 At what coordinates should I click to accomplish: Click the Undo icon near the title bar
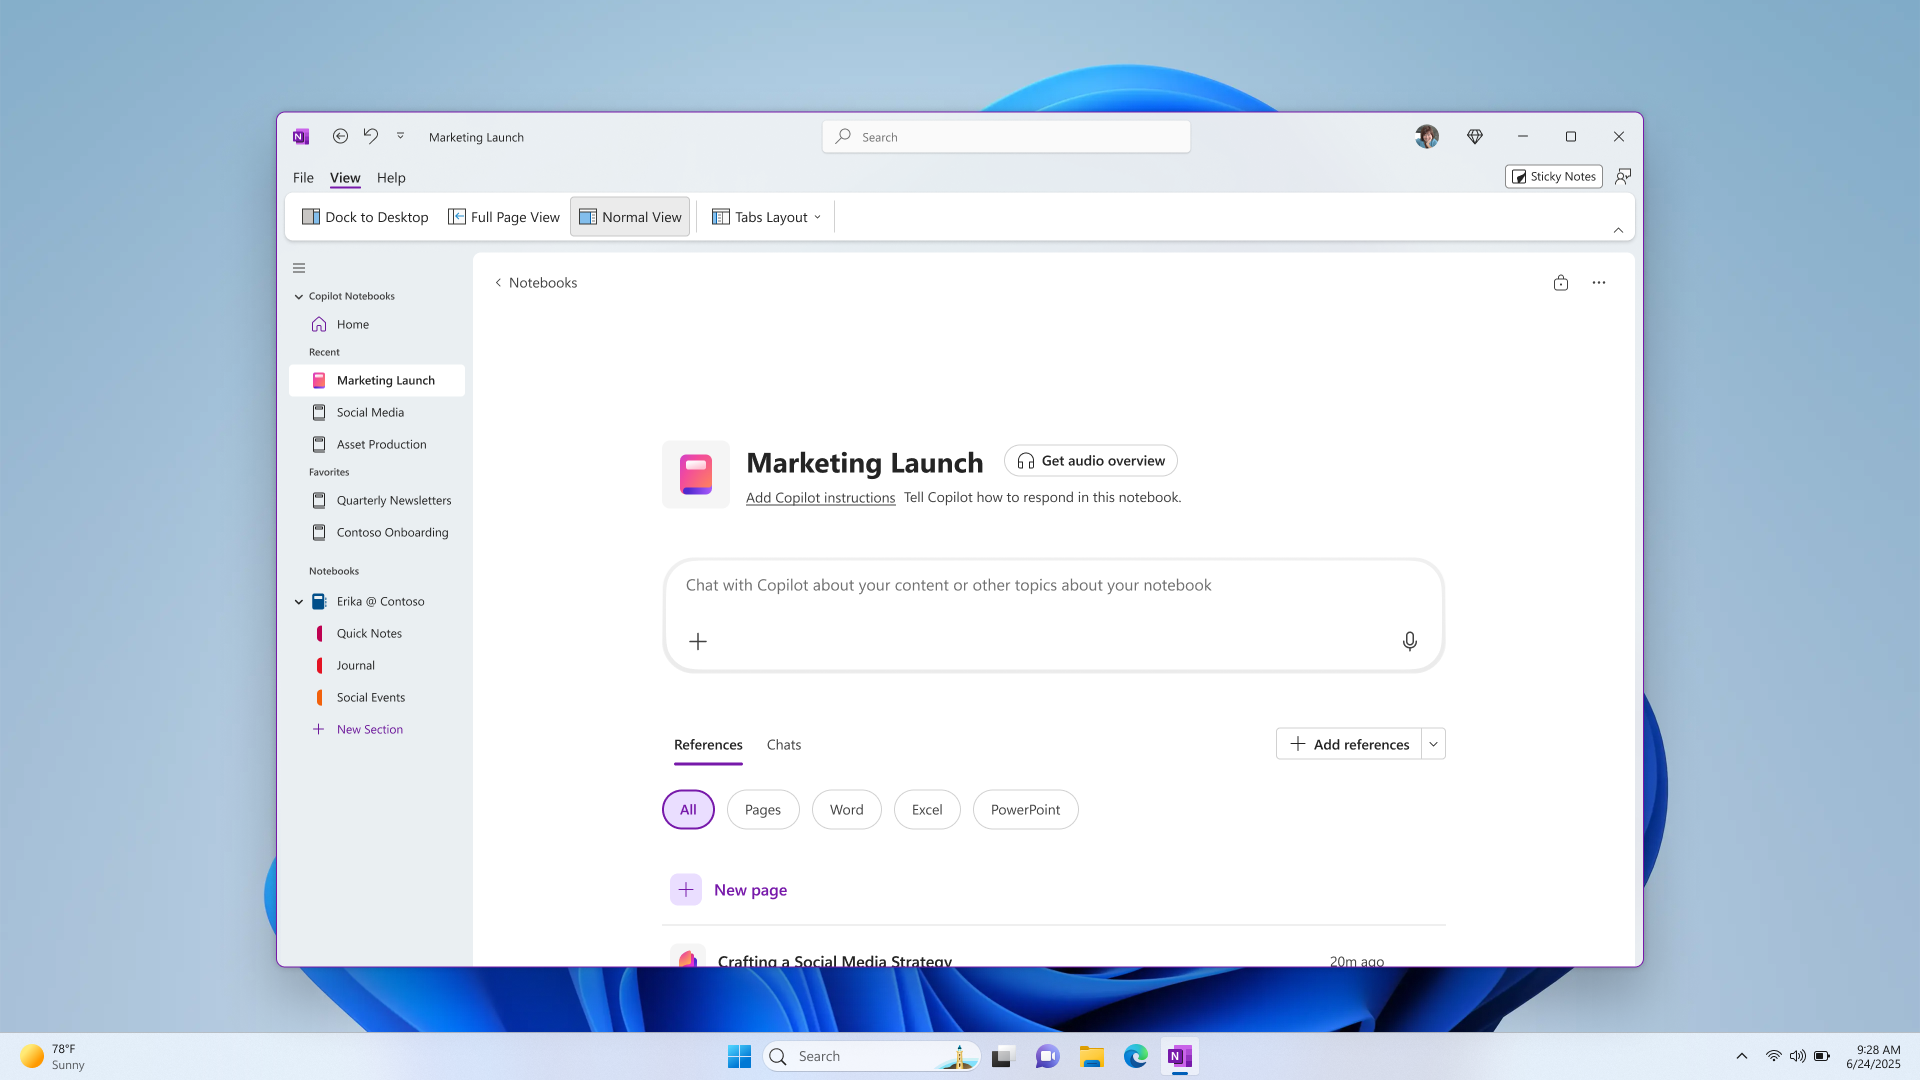[370, 136]
